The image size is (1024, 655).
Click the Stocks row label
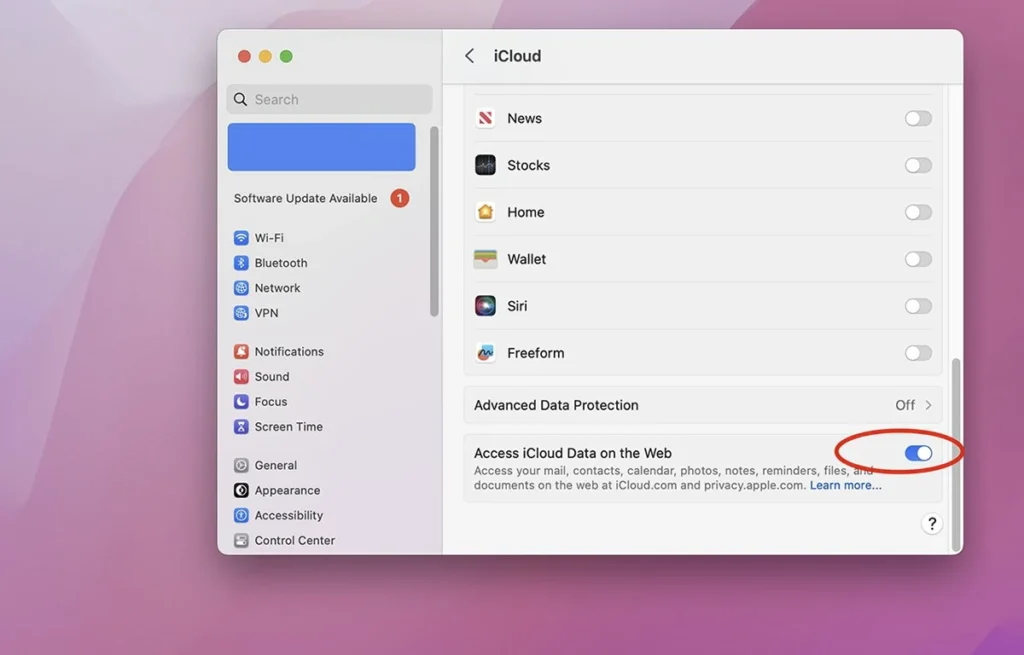pos(528,165)
